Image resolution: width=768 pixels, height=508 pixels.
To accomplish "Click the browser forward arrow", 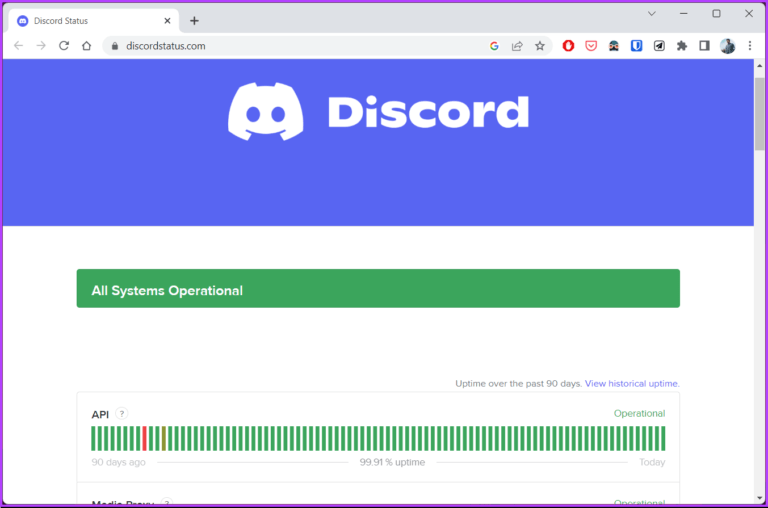I will tap(41, 46).
